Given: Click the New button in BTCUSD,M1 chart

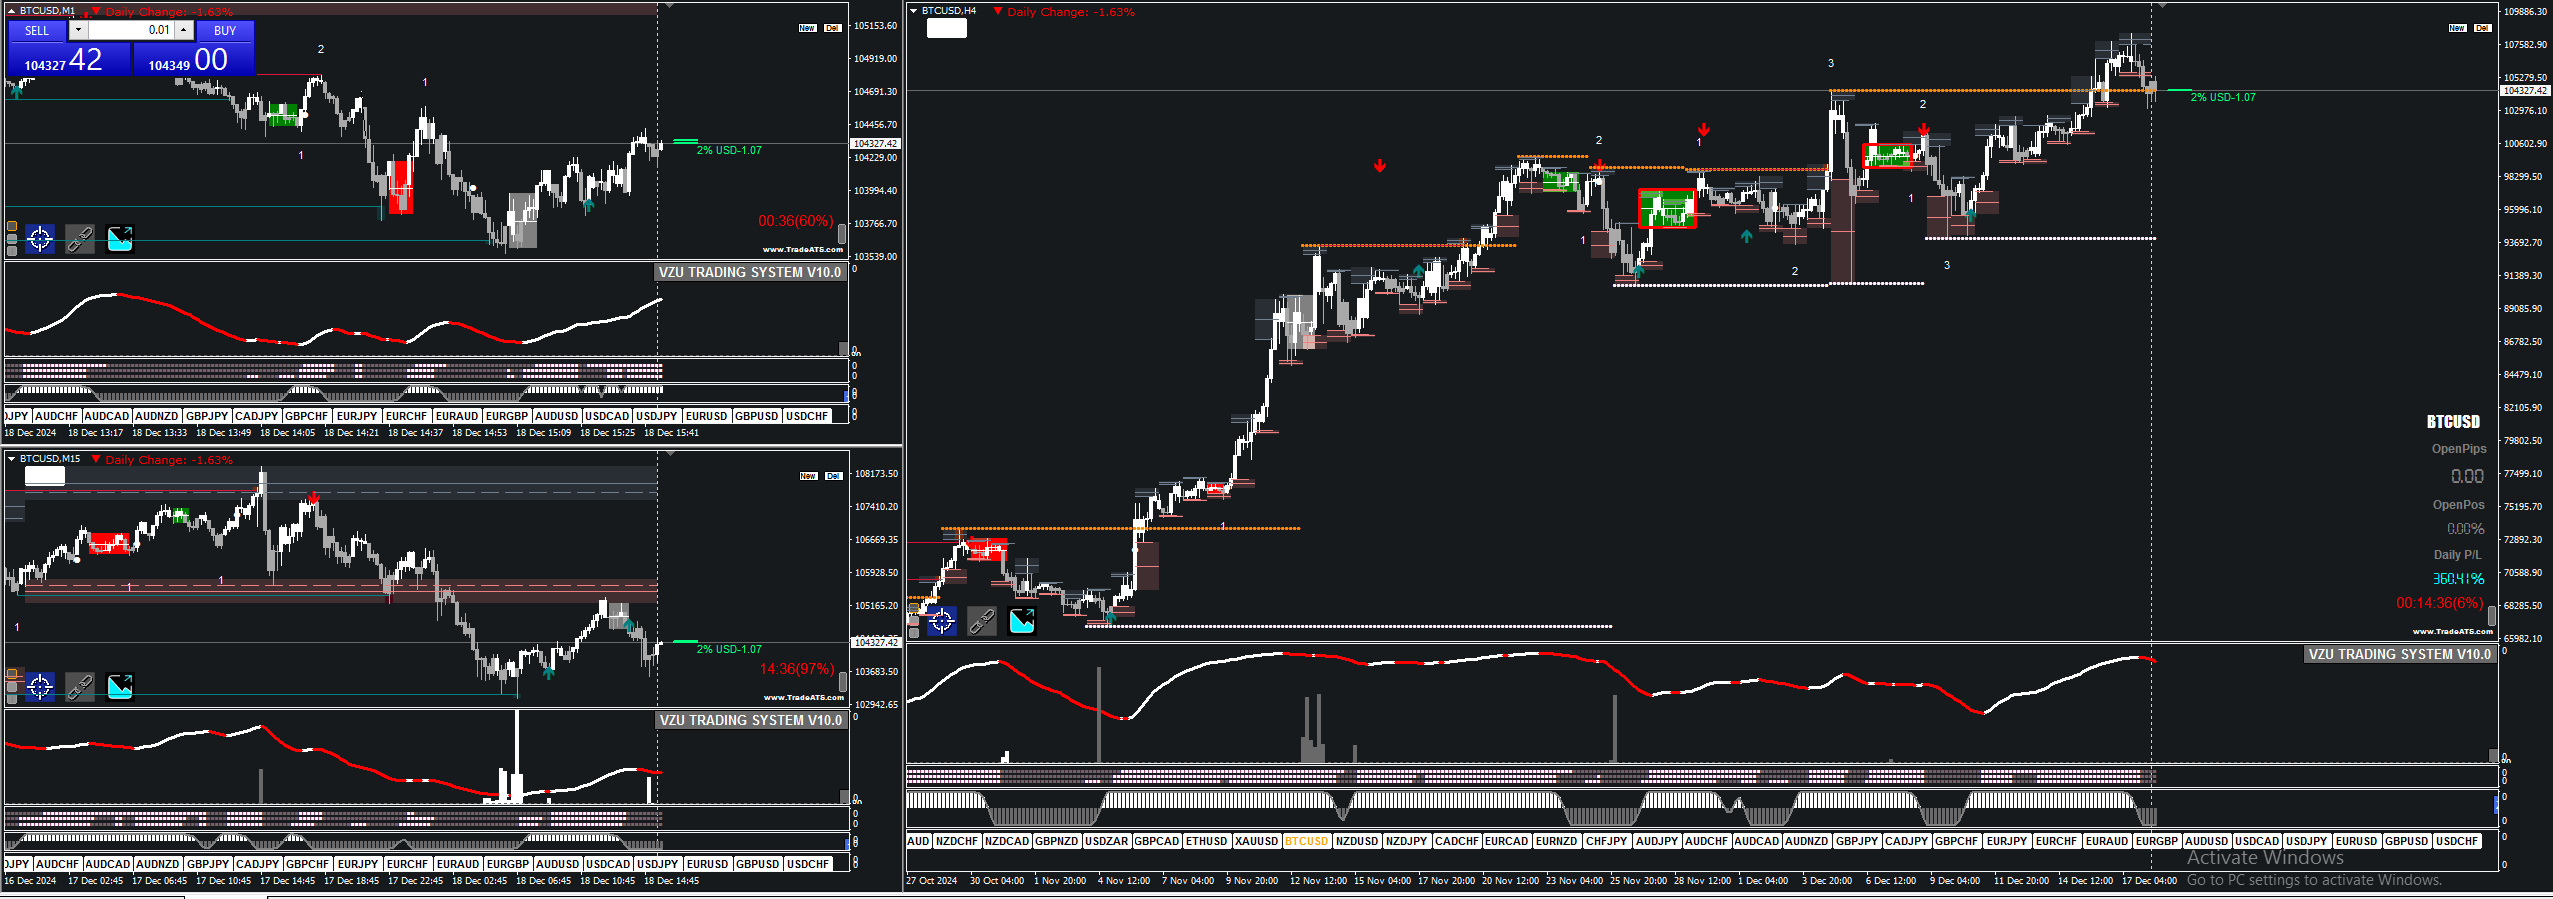Looking at the screenshot, I should (x=808, y=28).
